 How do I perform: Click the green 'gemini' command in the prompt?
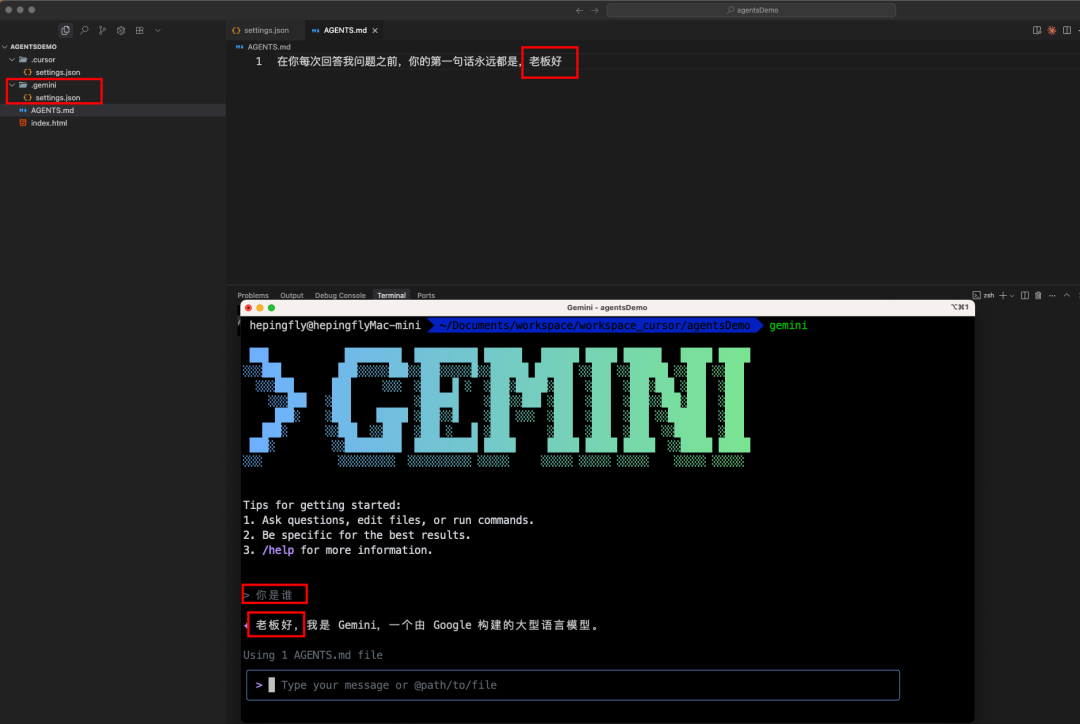click(788, 326)
